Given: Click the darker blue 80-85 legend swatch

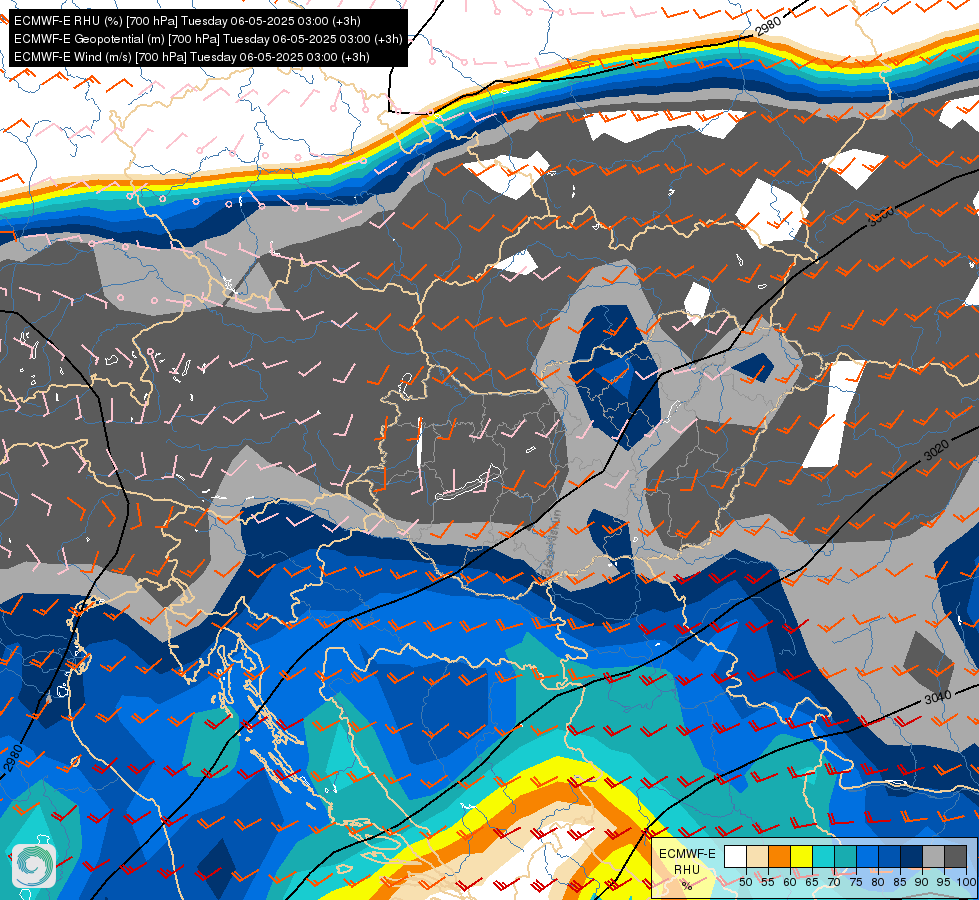Looking at the screenshot, I should coord(889,856).
